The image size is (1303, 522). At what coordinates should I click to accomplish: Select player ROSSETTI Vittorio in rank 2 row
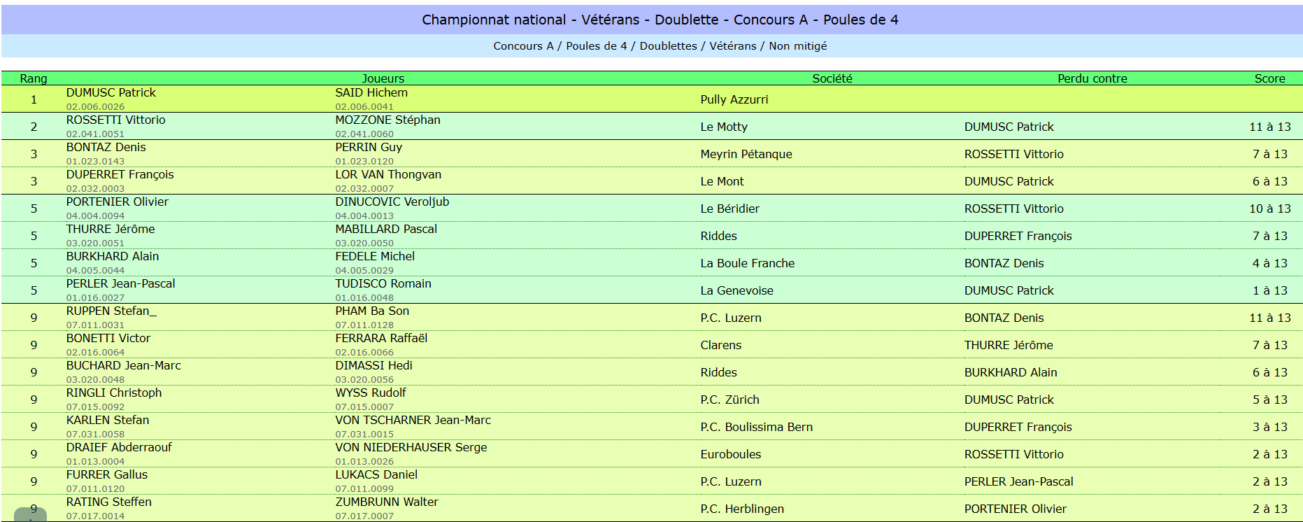tap(116, 120)
